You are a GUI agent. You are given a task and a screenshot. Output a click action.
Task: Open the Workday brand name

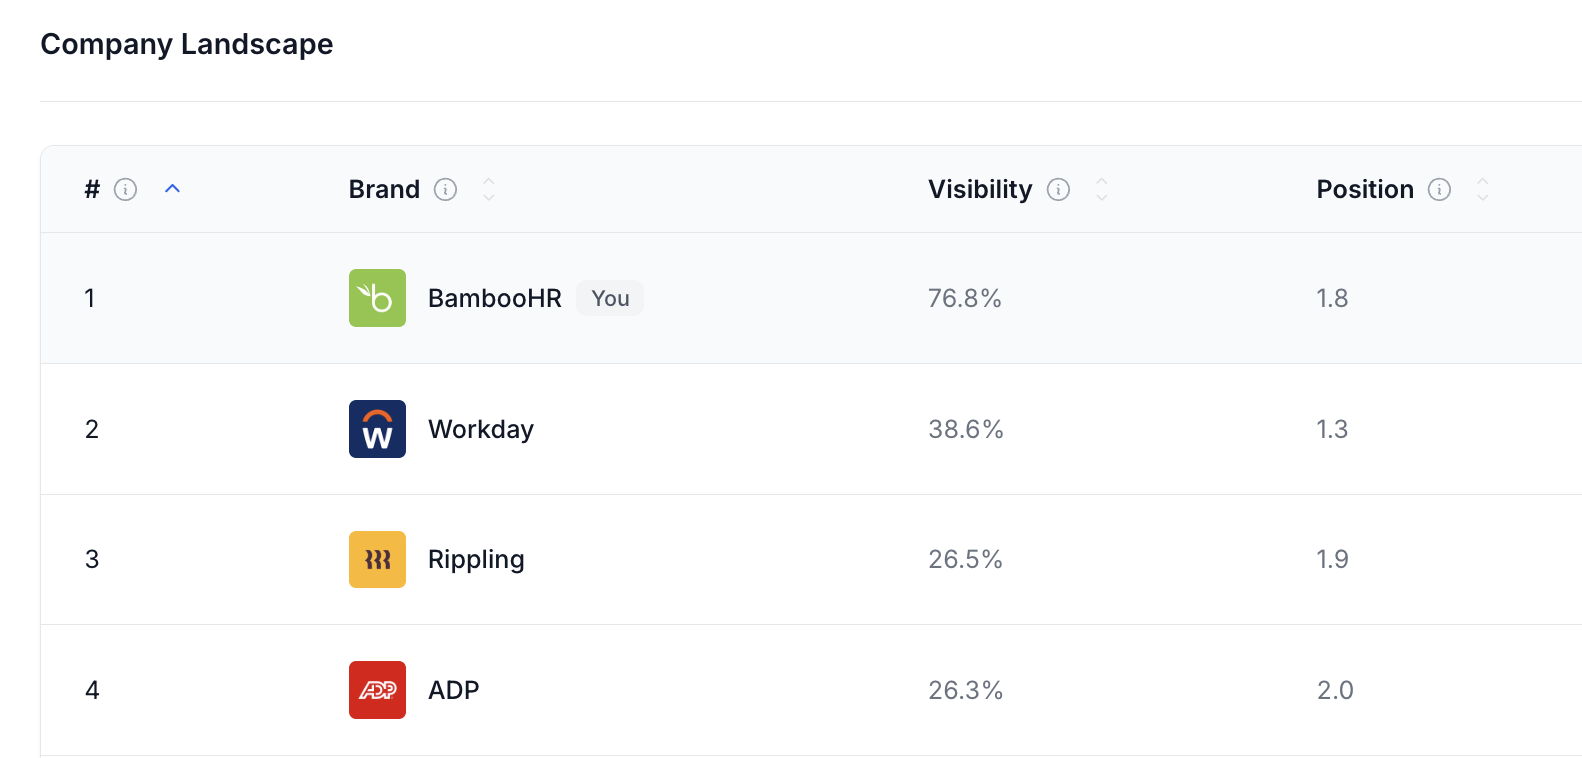point(480,429)
